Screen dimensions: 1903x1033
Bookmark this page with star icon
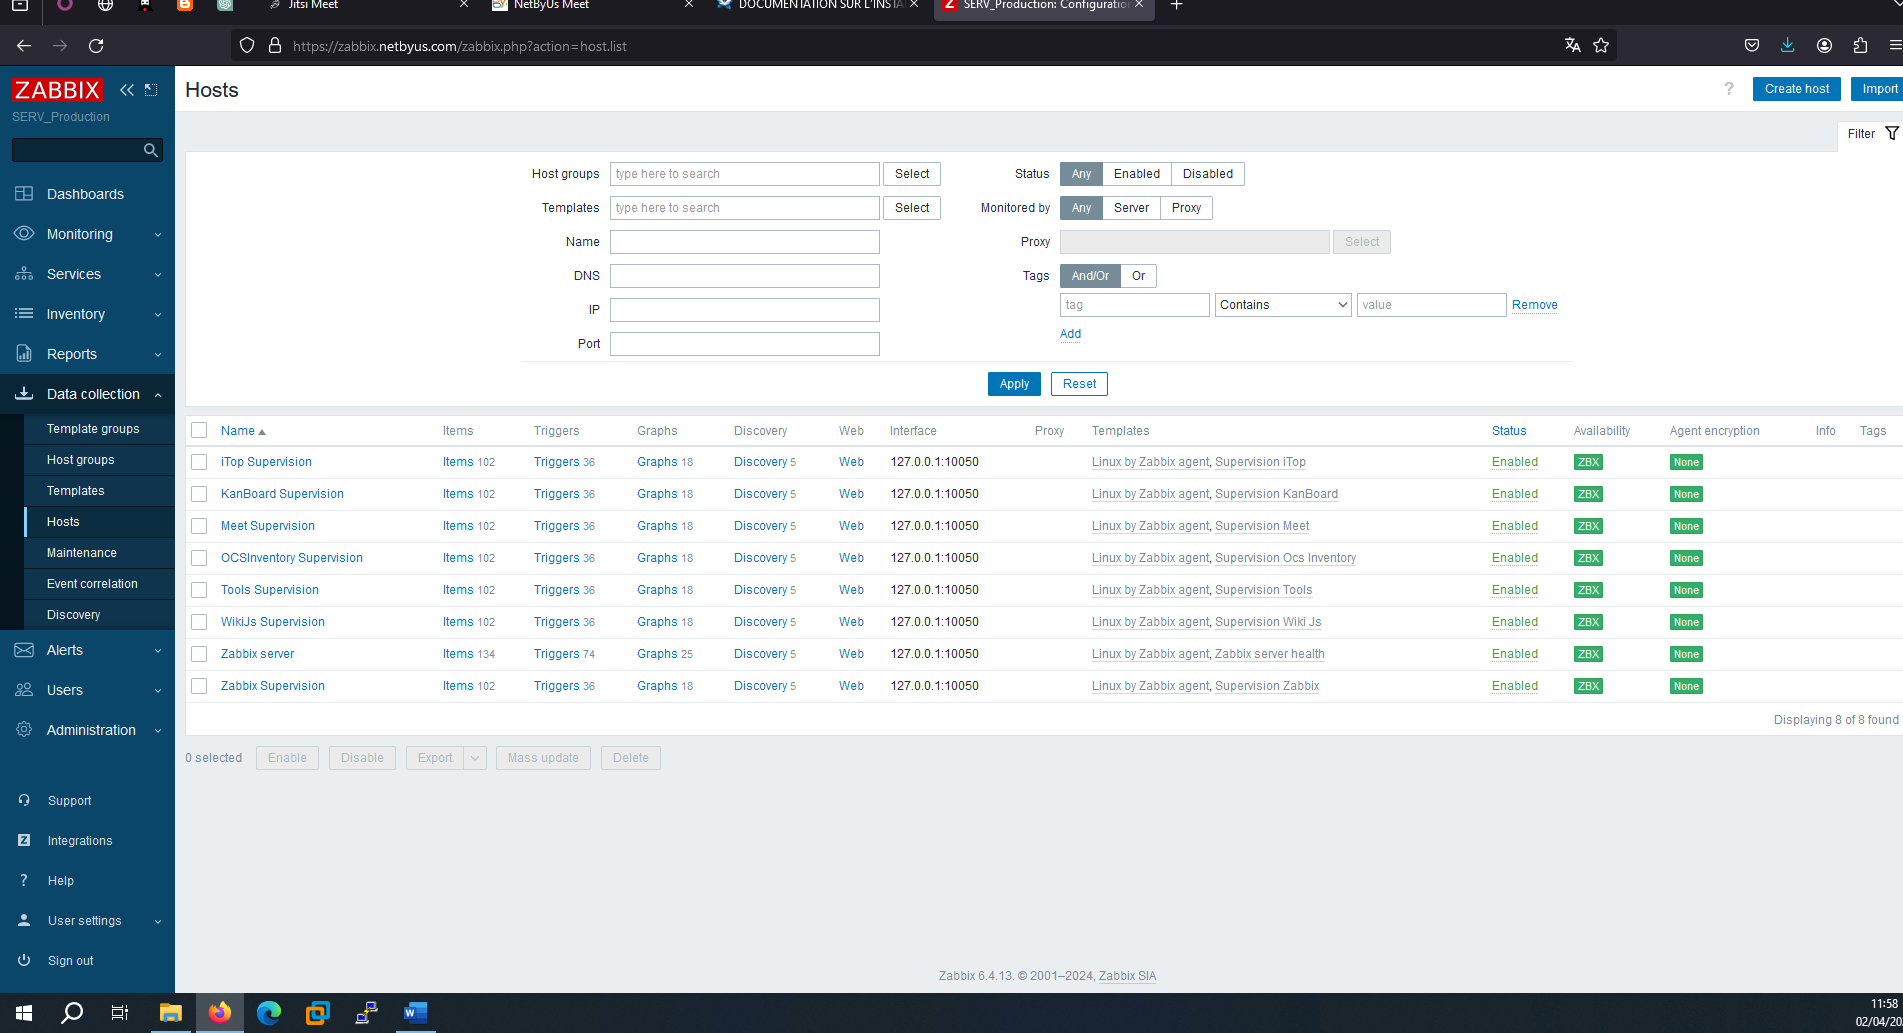click(x=1601, y=45)
